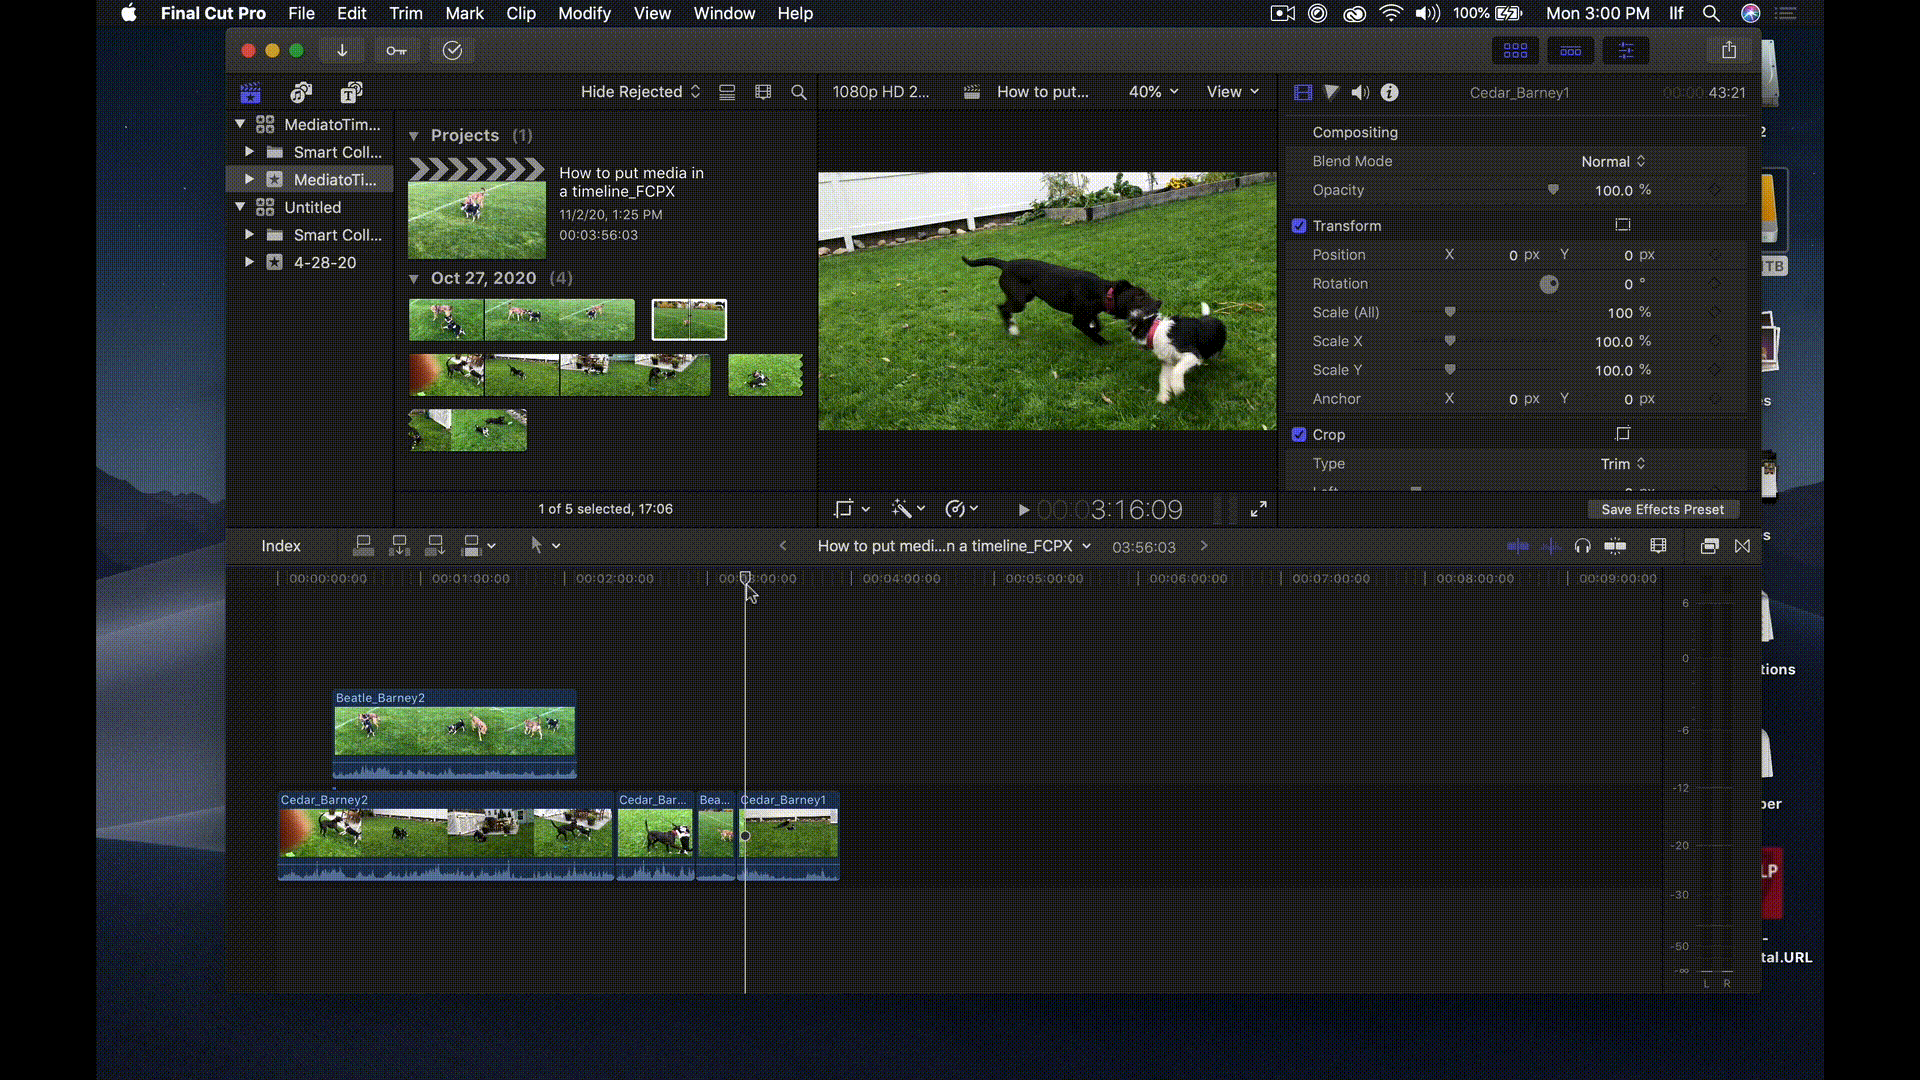Click the Import Media arrow icon
Image resolution: width=1920 pixels, height=1080 pixels.
point(342,51)
